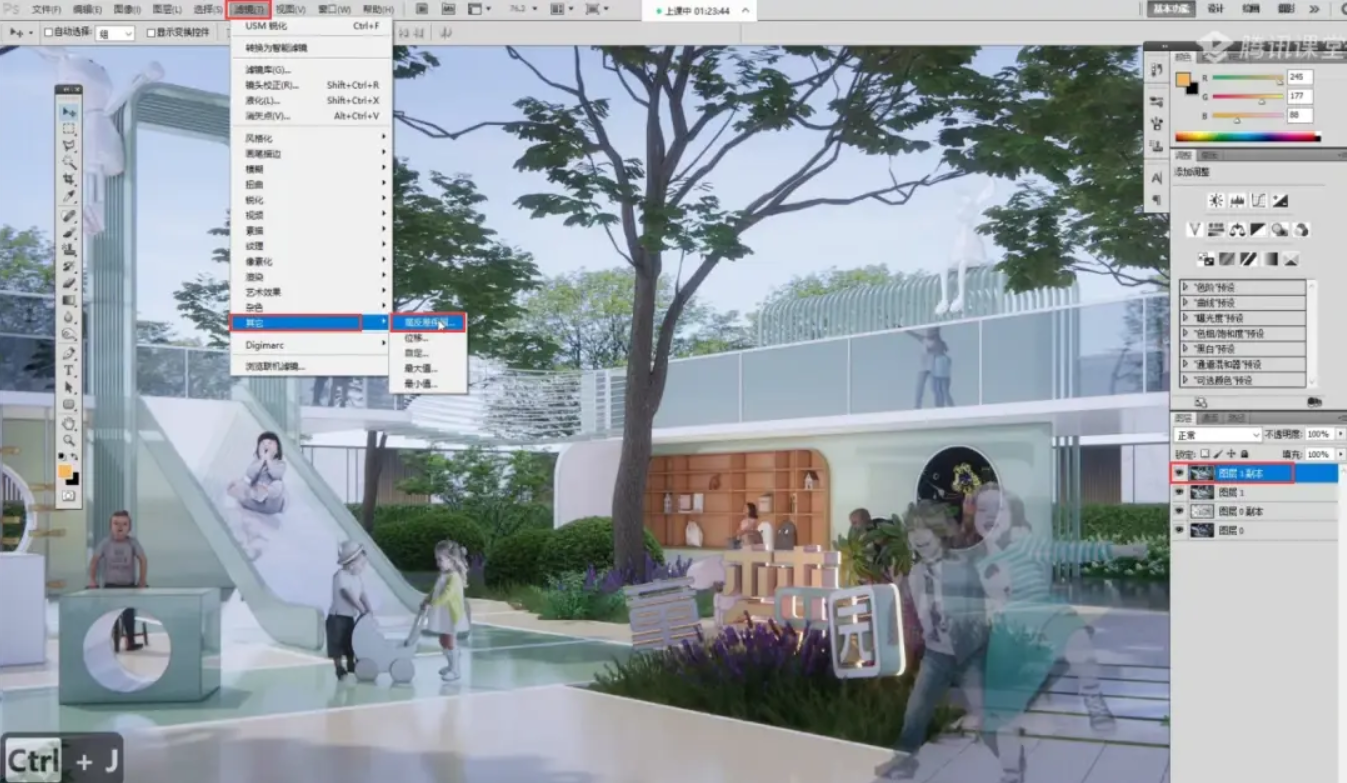Enable the 自动选择 checkbox
Image resolution: width=1347 pixels, height=783 pixels.
[x=48, y=32]
